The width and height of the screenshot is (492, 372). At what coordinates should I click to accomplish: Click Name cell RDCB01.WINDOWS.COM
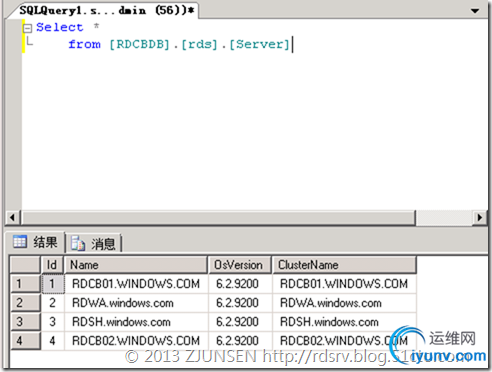coord(136,284)
